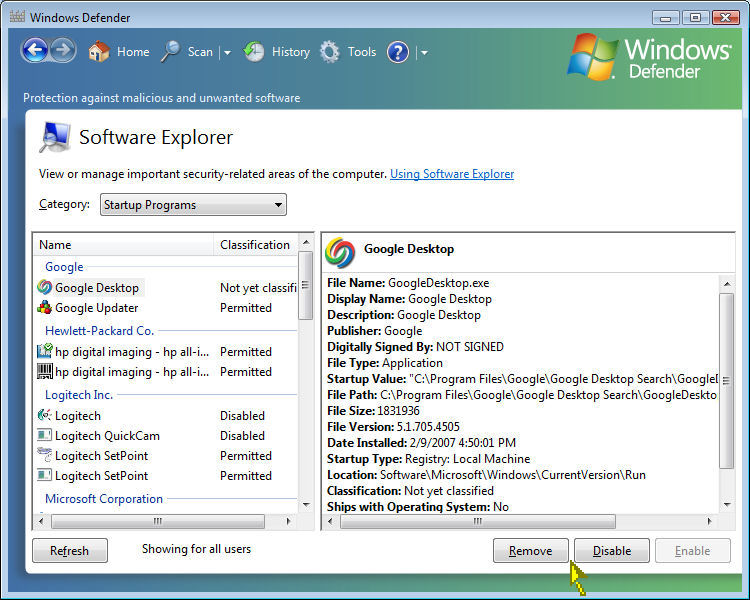The height and width of the screenshot is (600, 750).
Task: Go back with the blue Back arrow
Action: pyautogui.click(x=35, y=50)
